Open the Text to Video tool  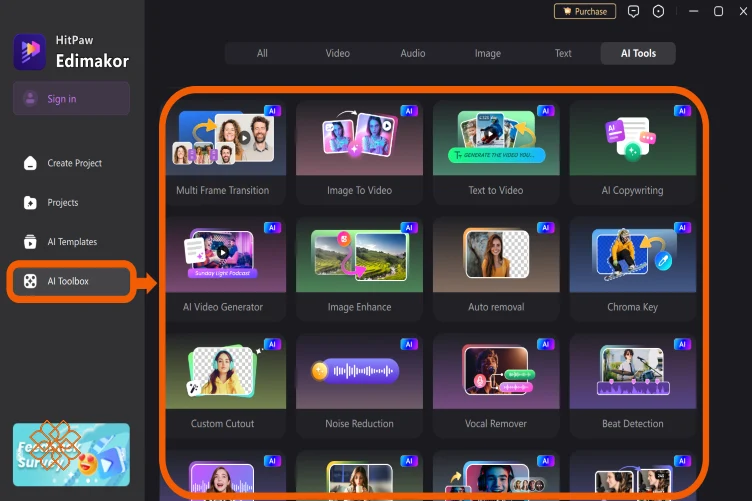pos(496,153)
